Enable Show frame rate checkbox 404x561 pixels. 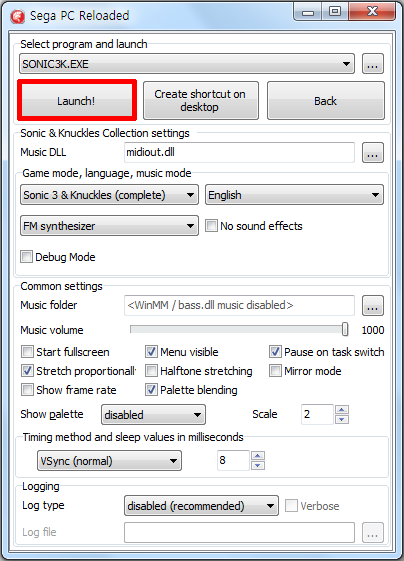click(27, 390)
